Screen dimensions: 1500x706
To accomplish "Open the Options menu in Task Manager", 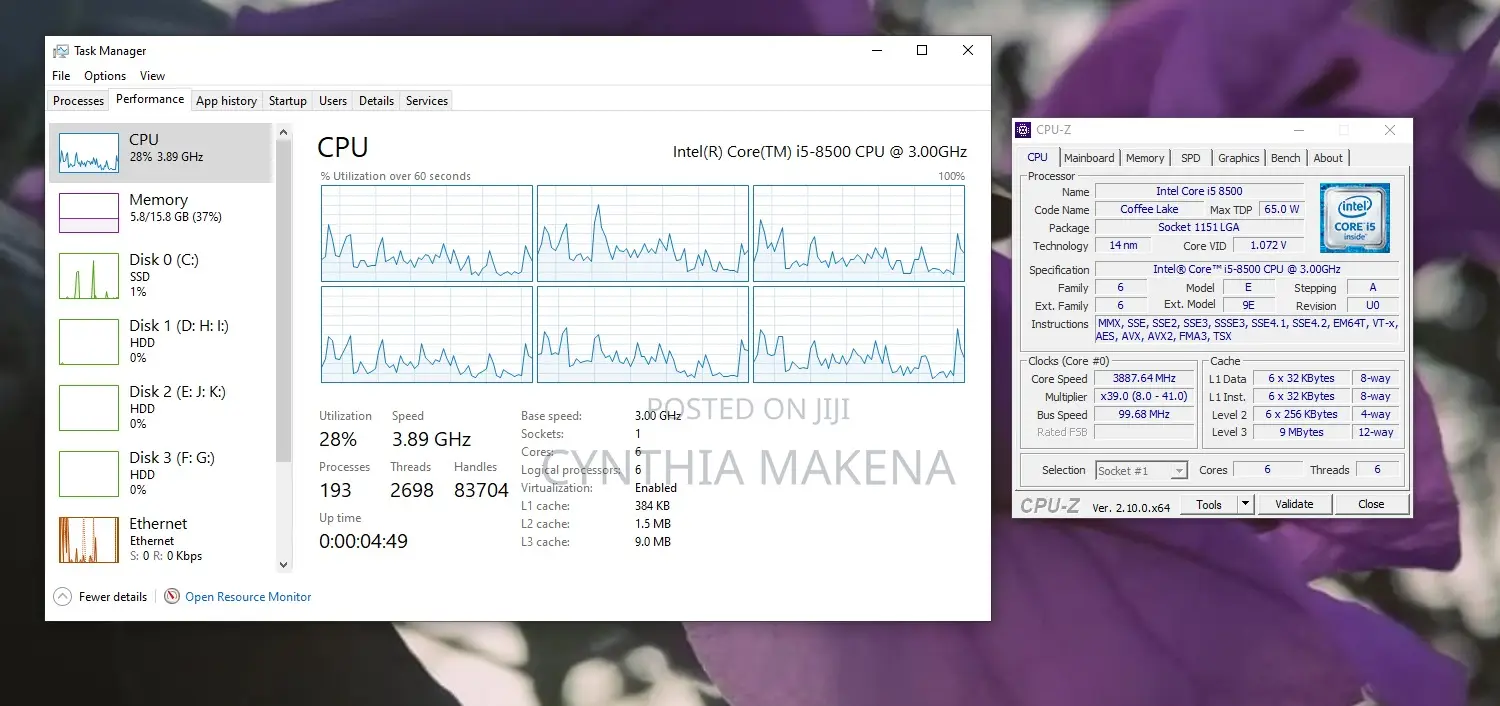I will 105,76.
